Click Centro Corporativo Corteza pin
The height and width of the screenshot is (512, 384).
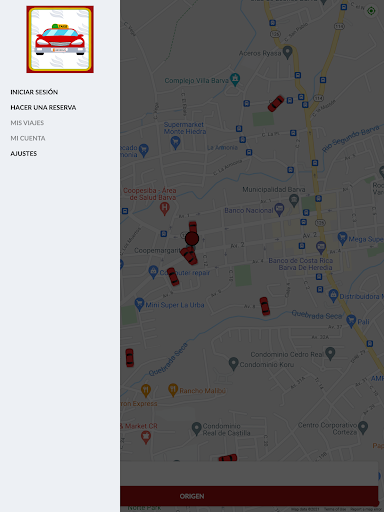(x=363, y=427)
